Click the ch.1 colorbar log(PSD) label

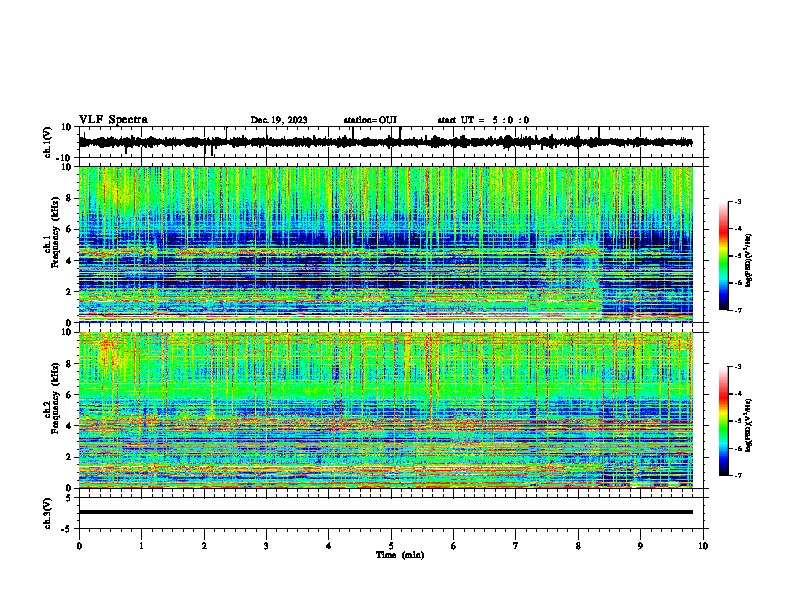(x=749, y=261)
